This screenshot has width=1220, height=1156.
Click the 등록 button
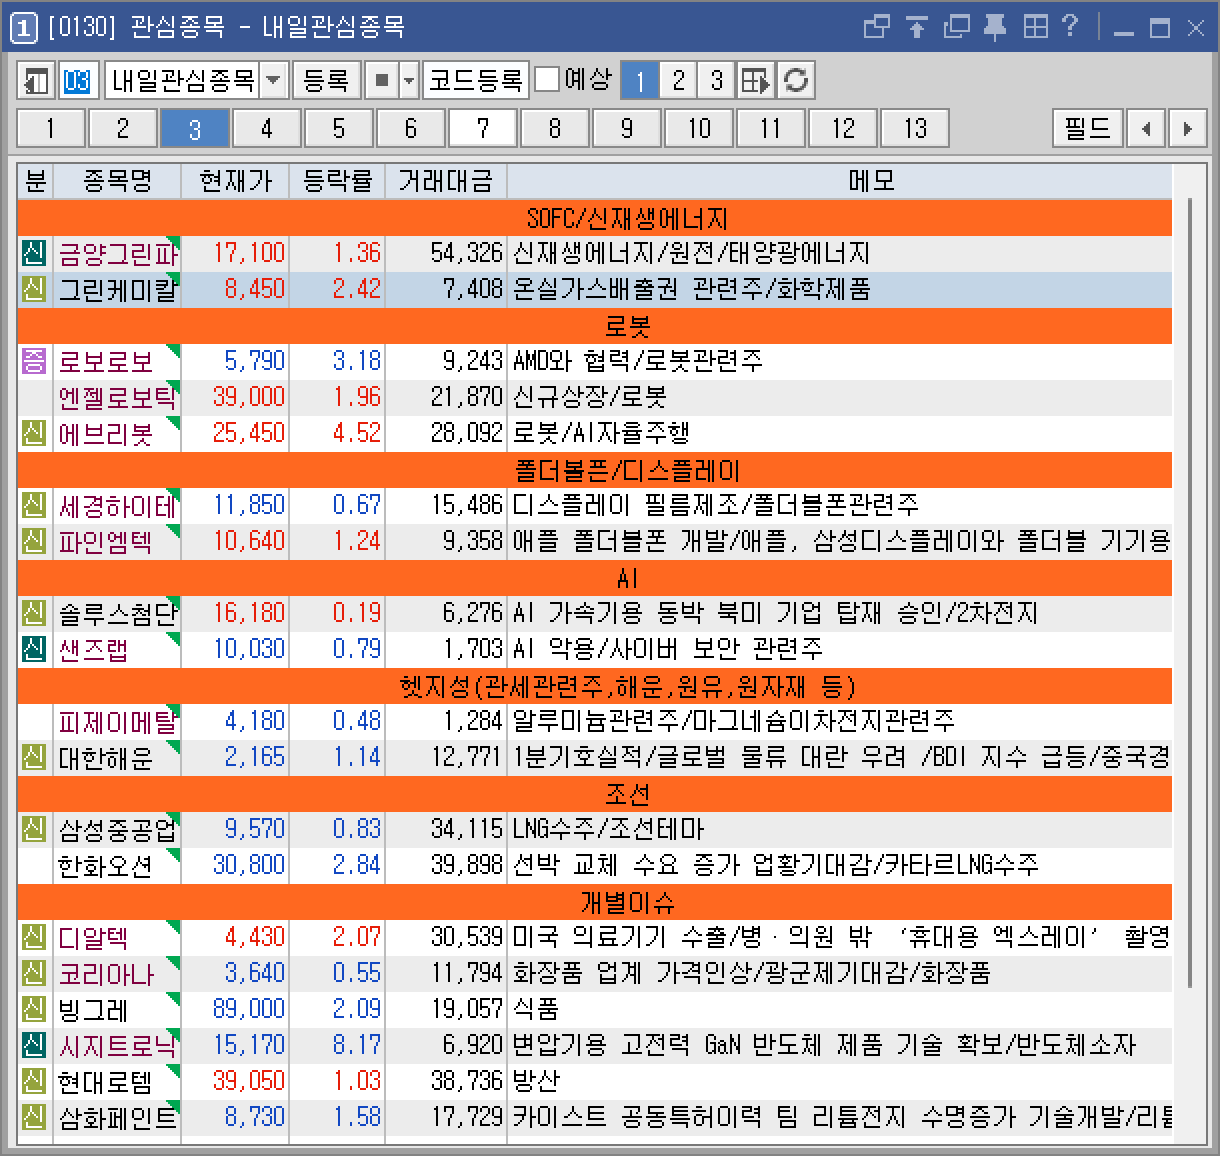pyautogui.click(x=326, y=80)
